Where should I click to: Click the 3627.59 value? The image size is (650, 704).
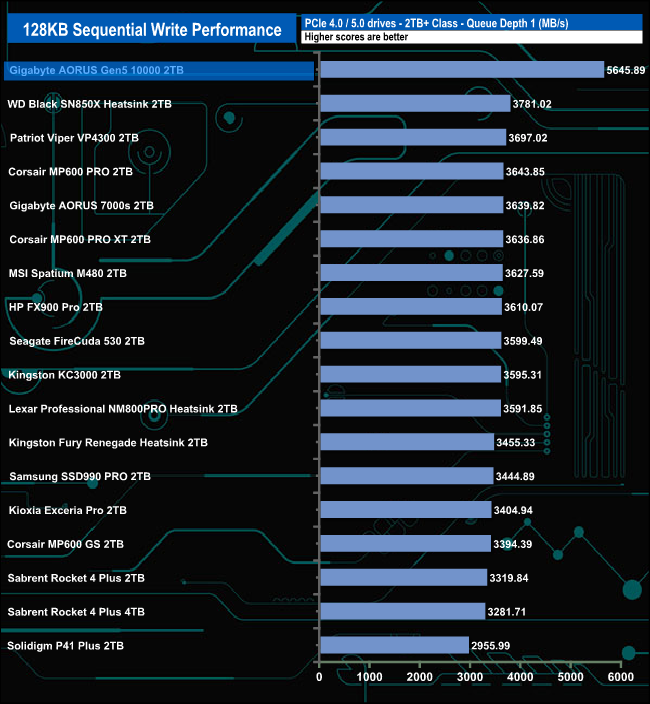point(524,273)
